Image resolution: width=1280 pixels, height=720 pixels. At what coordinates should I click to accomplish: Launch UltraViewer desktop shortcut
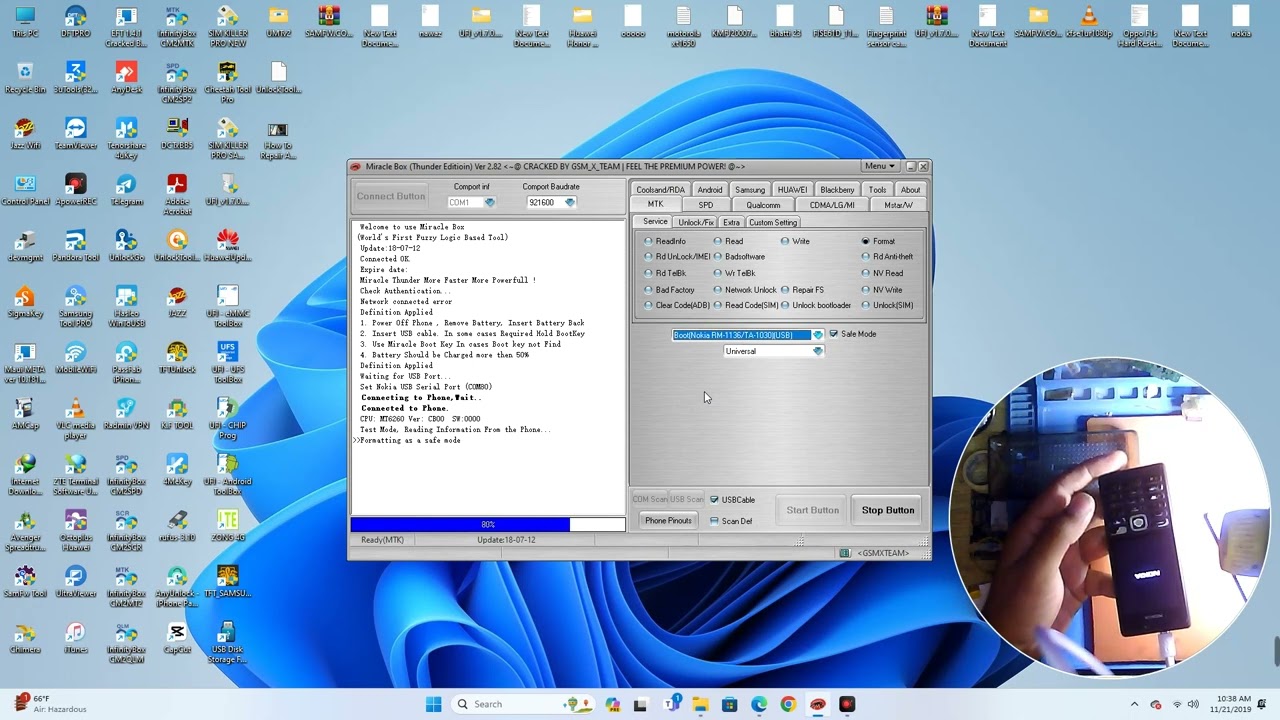tap(75, 582)
